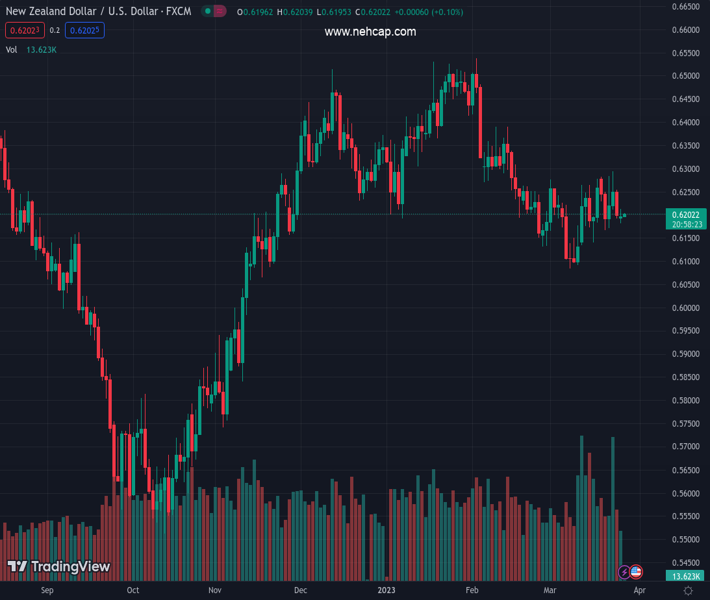Click the red icon beside the symbol name
The width and height of the screenshot is (710, 600).
(220, 12)
